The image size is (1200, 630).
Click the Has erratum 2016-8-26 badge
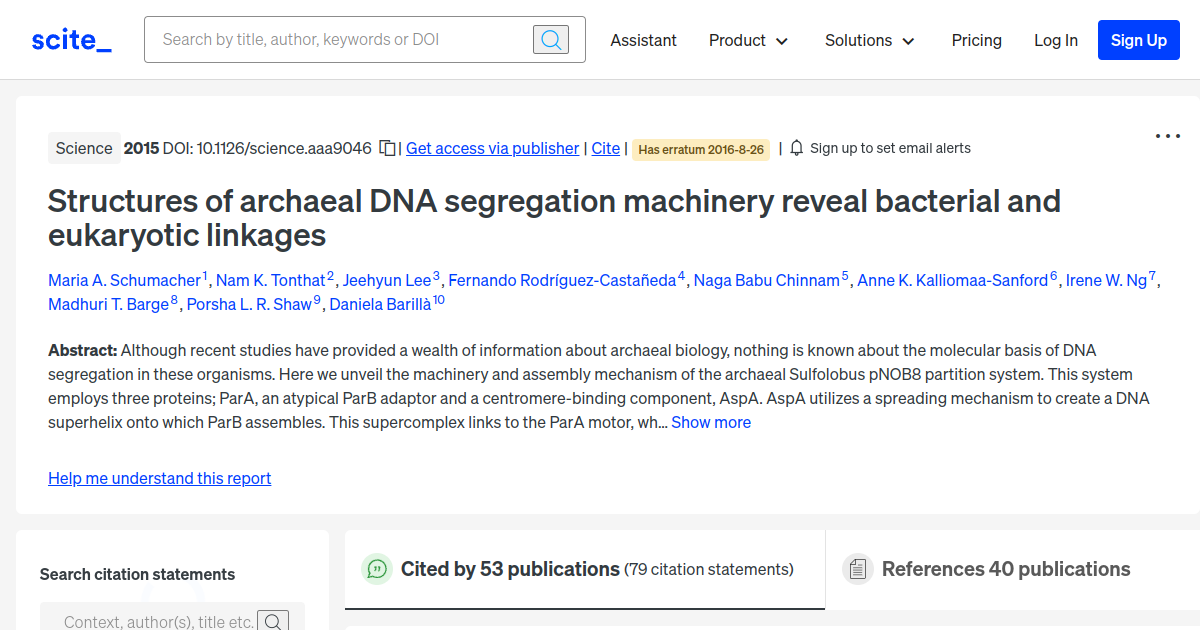coord(700,148)
